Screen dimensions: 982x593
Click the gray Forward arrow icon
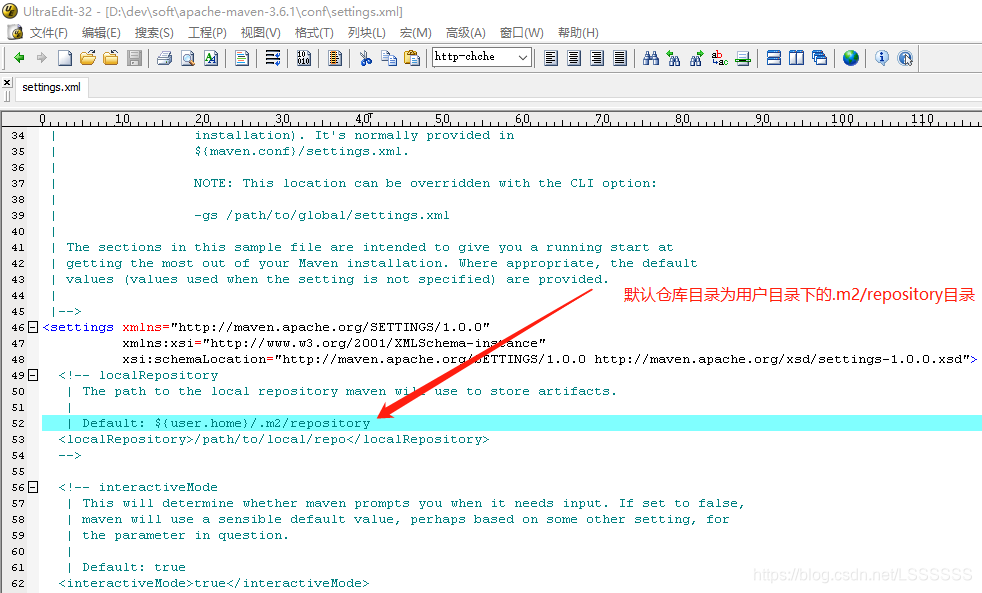[41, 58]
